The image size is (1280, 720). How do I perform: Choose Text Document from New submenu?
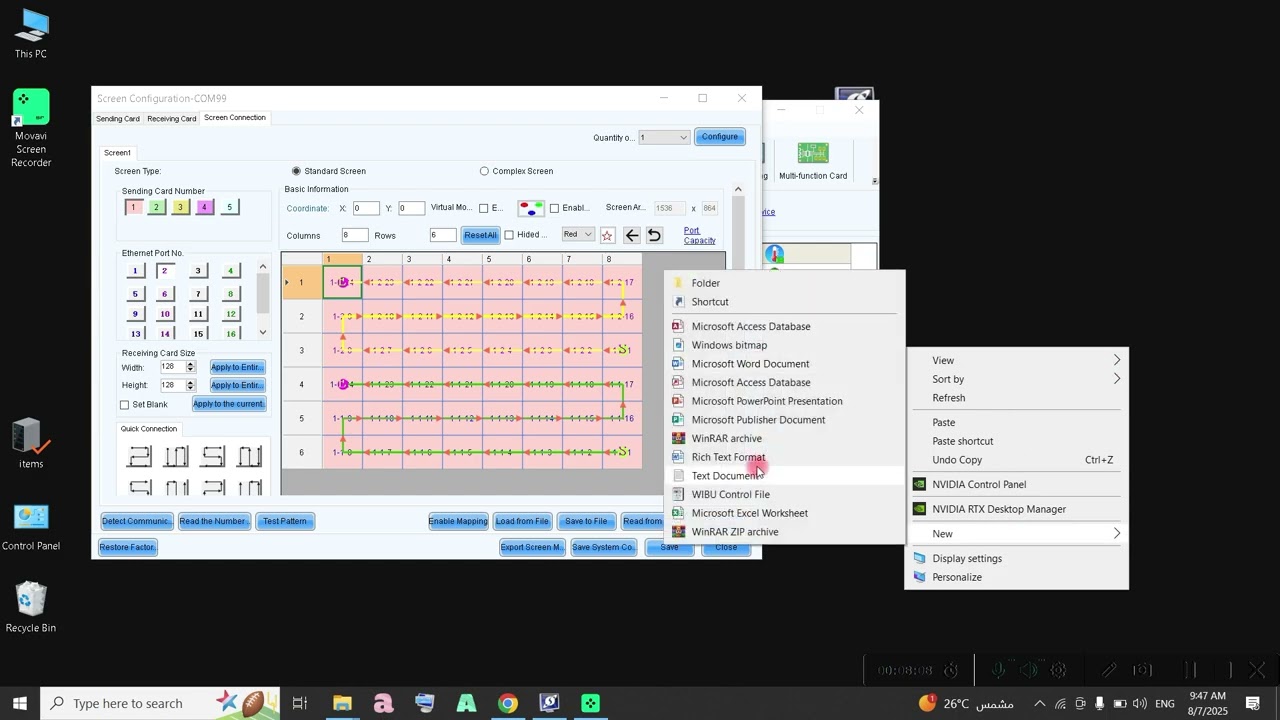(x=785, y=476)
